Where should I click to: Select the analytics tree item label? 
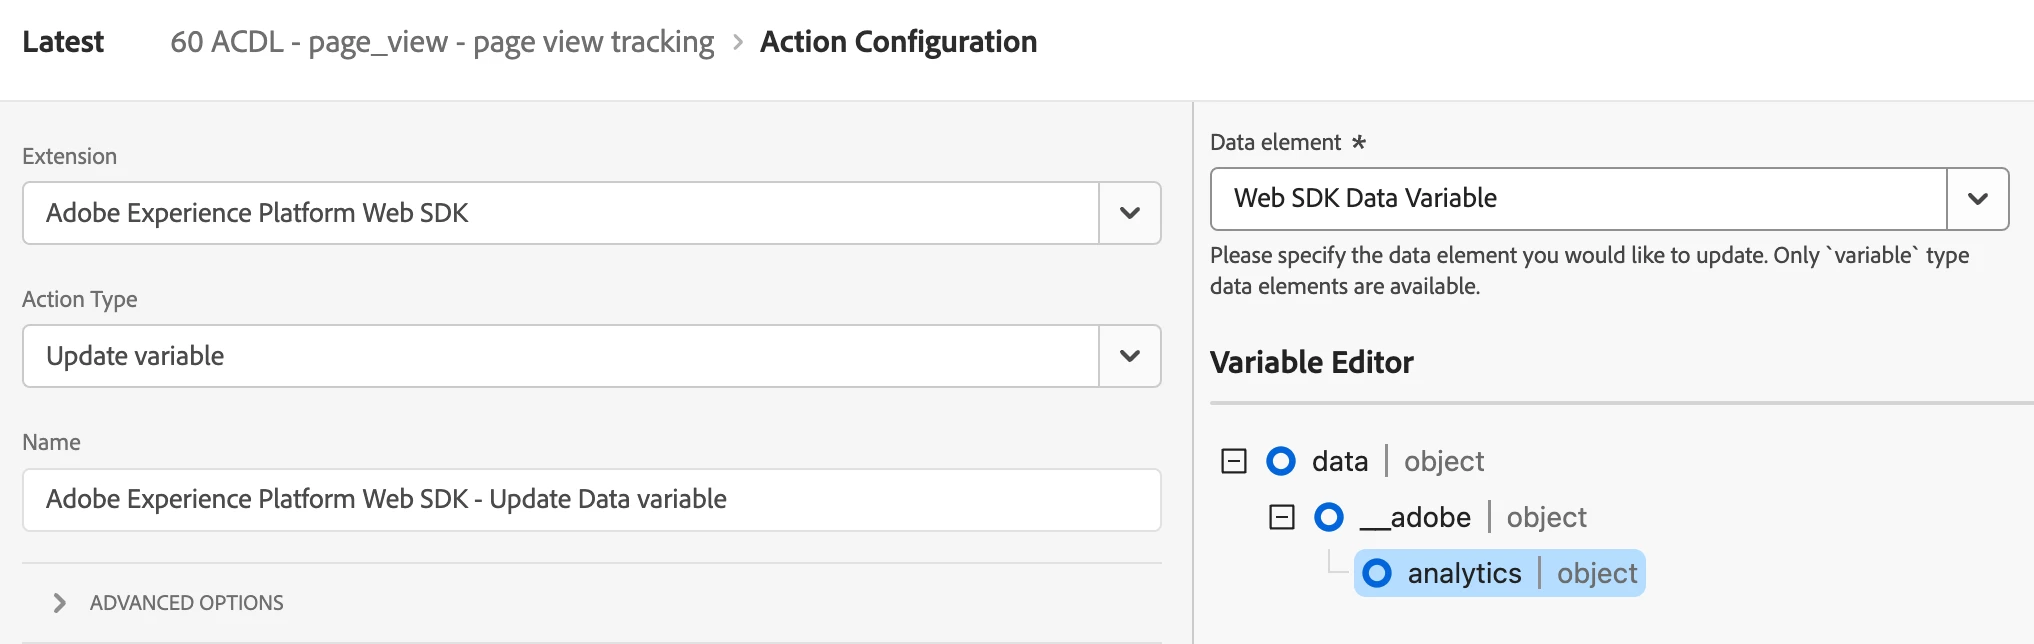click(1464, 573)
